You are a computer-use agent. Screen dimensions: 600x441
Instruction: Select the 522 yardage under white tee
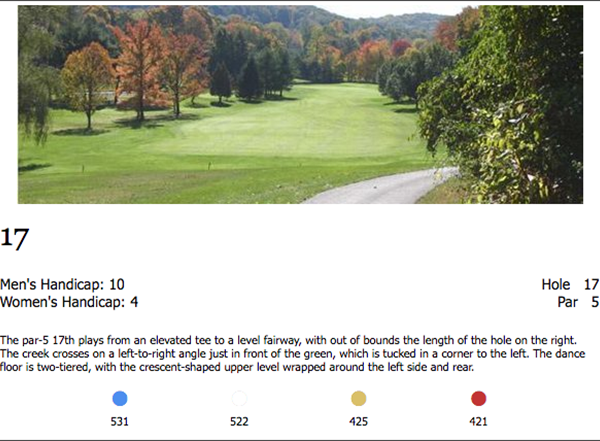[x=239, y=422]
